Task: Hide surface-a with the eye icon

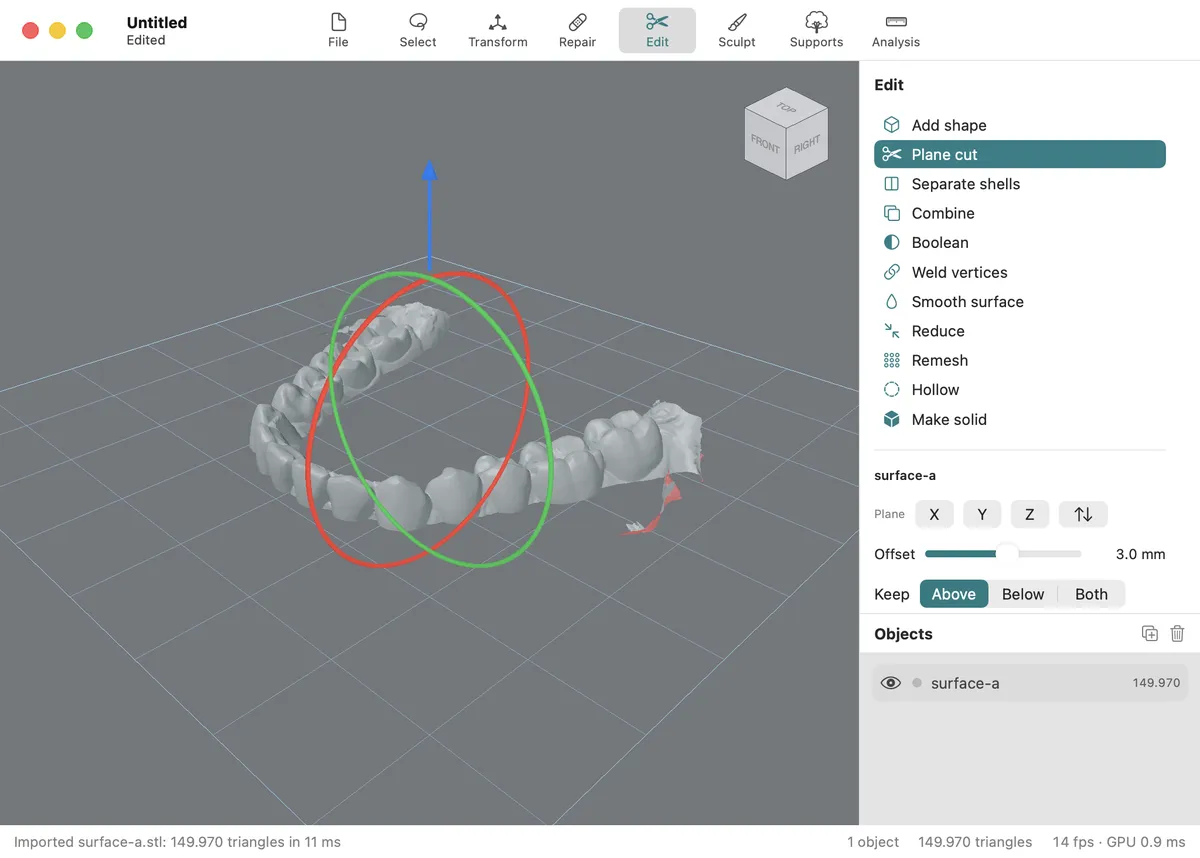Action: point(890,683)
